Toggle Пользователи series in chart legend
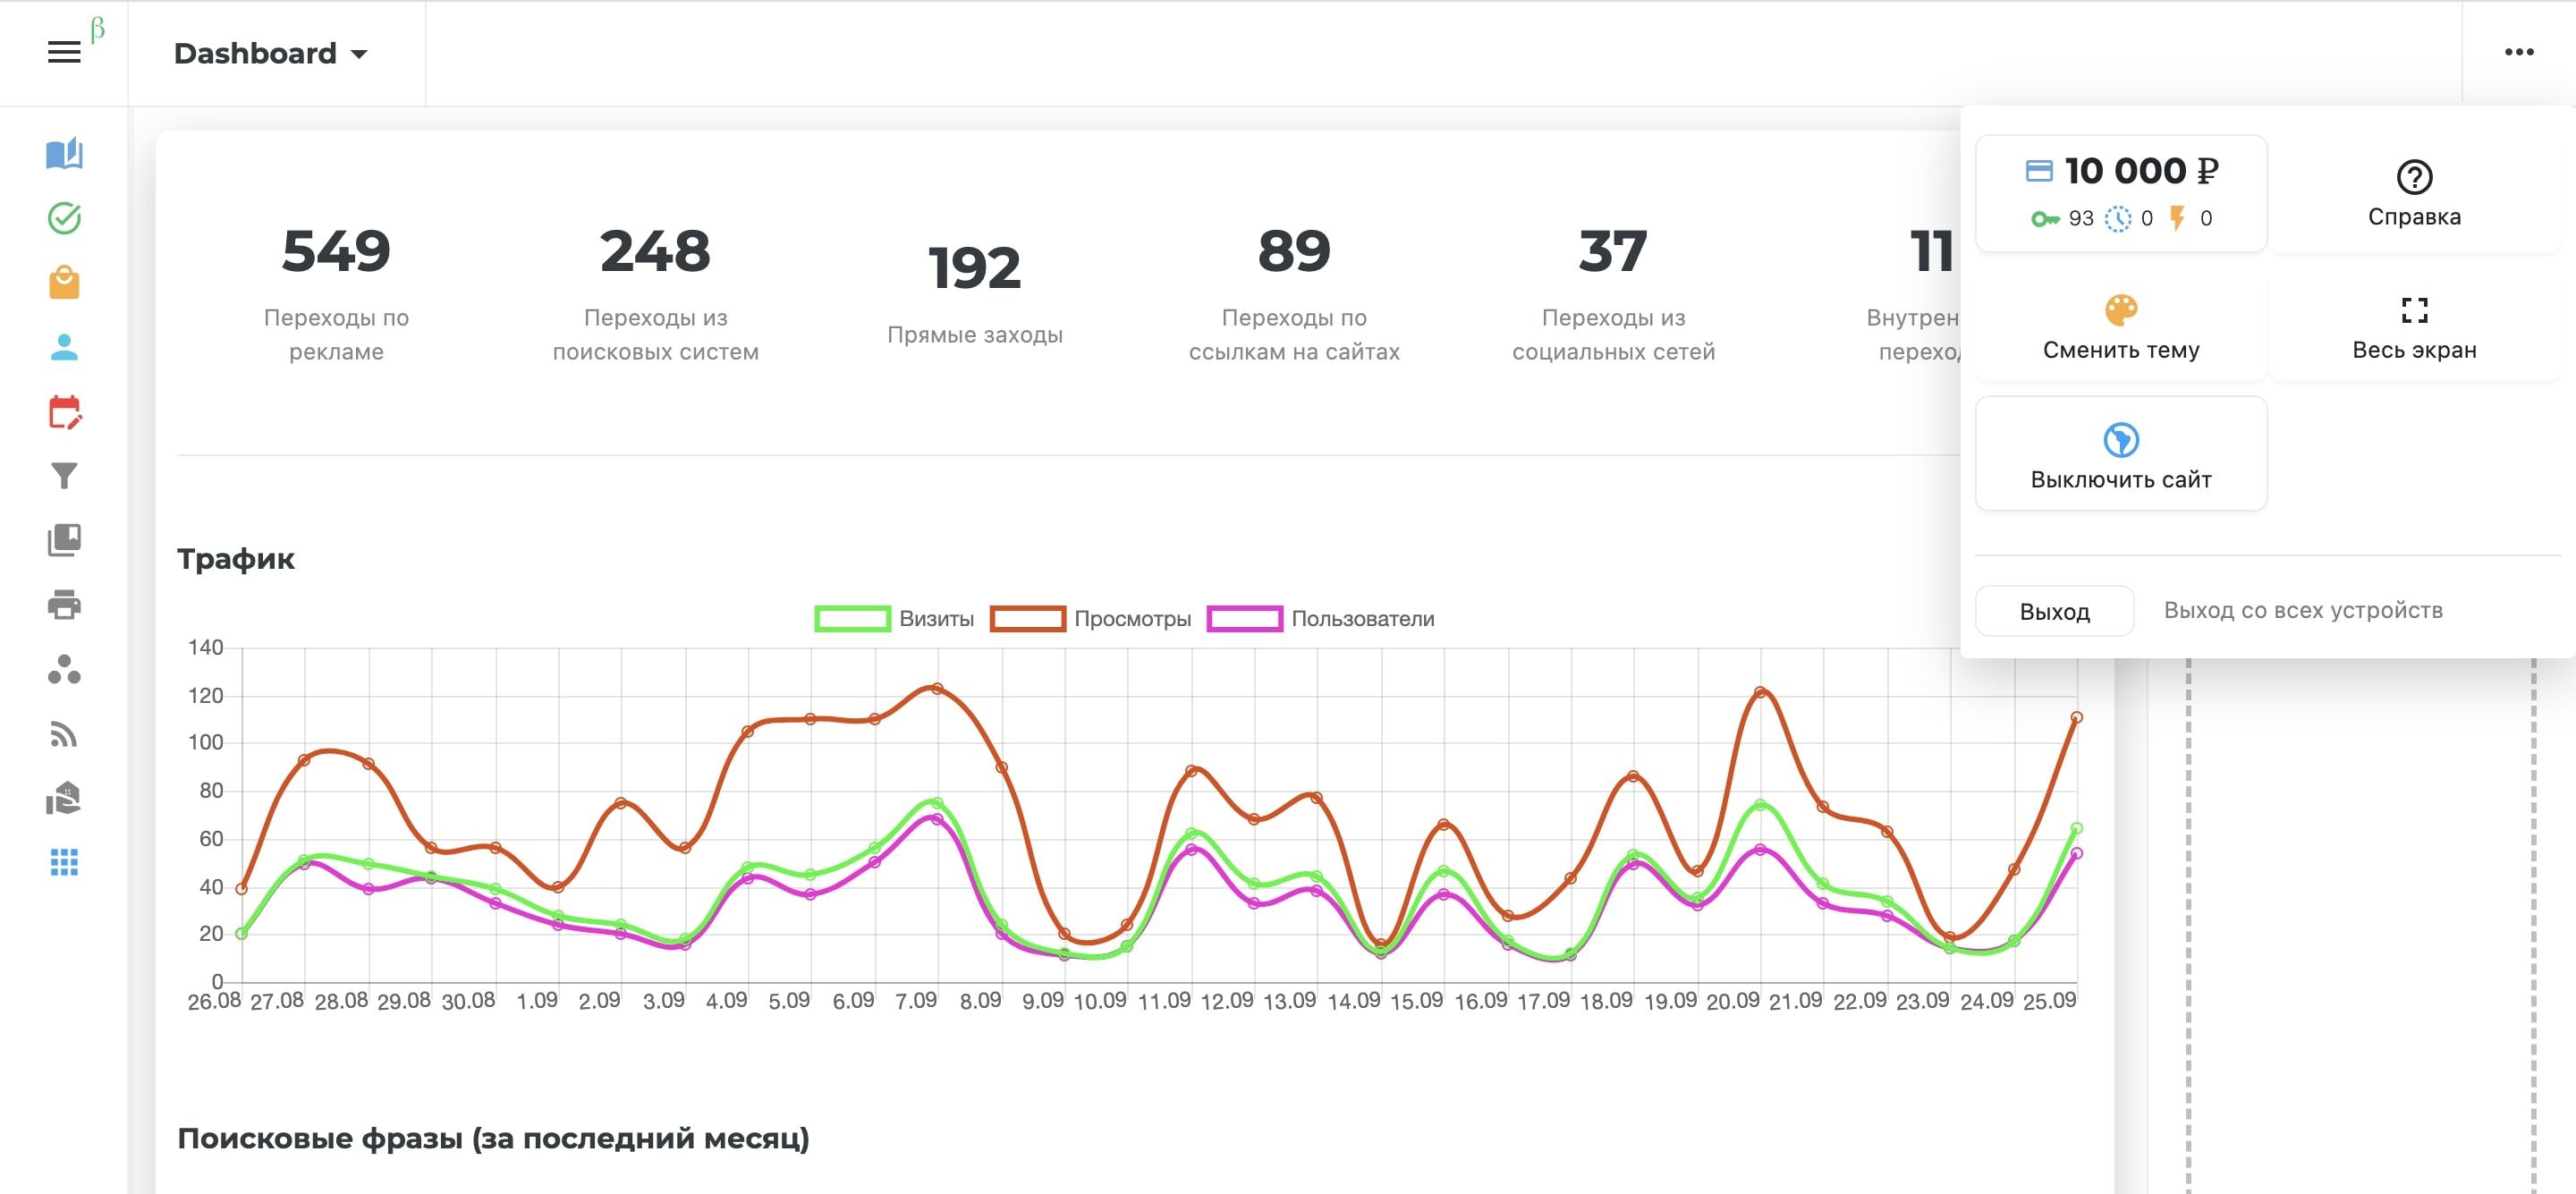 coord(1320,619)
